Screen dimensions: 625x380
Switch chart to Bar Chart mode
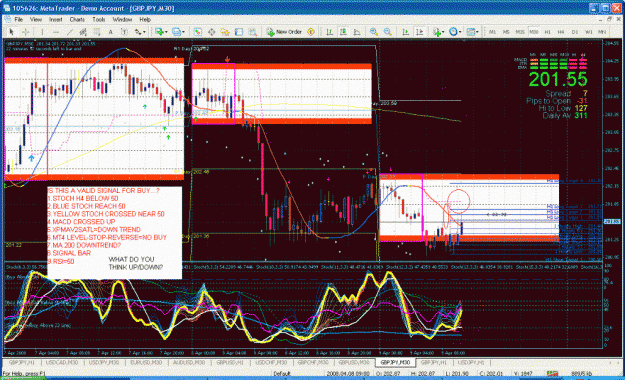pyautogui.click(x=329, y=32)
